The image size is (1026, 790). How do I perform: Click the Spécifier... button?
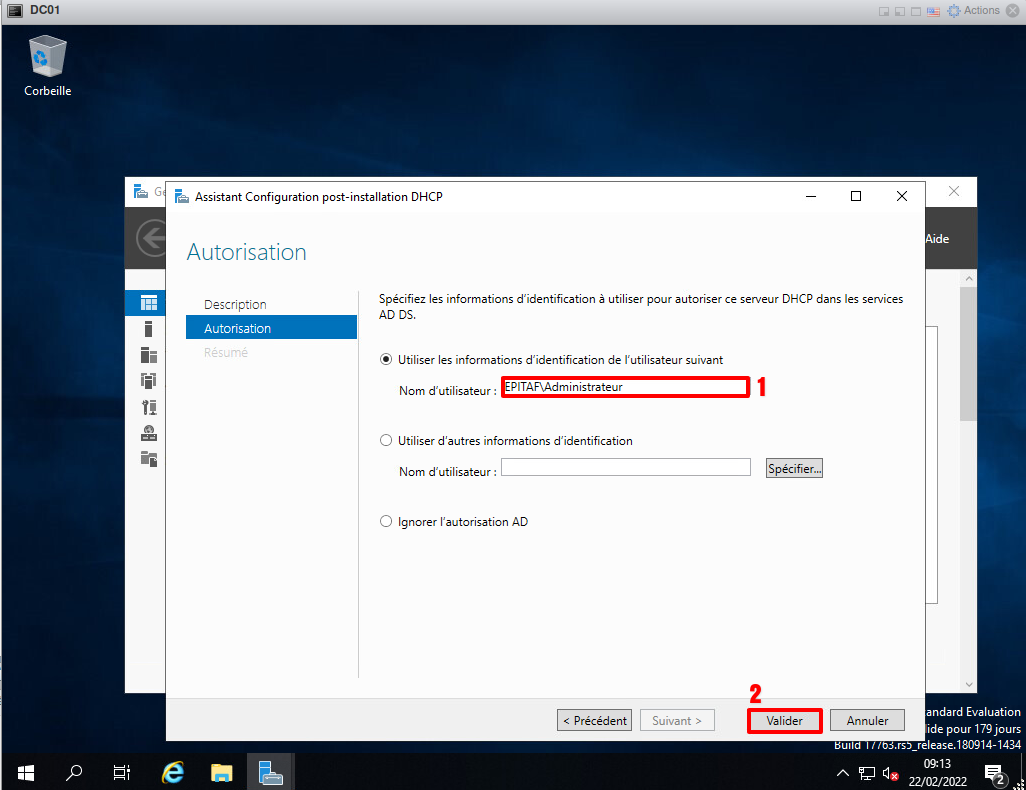pyautogui.click(x=794, y=468)
